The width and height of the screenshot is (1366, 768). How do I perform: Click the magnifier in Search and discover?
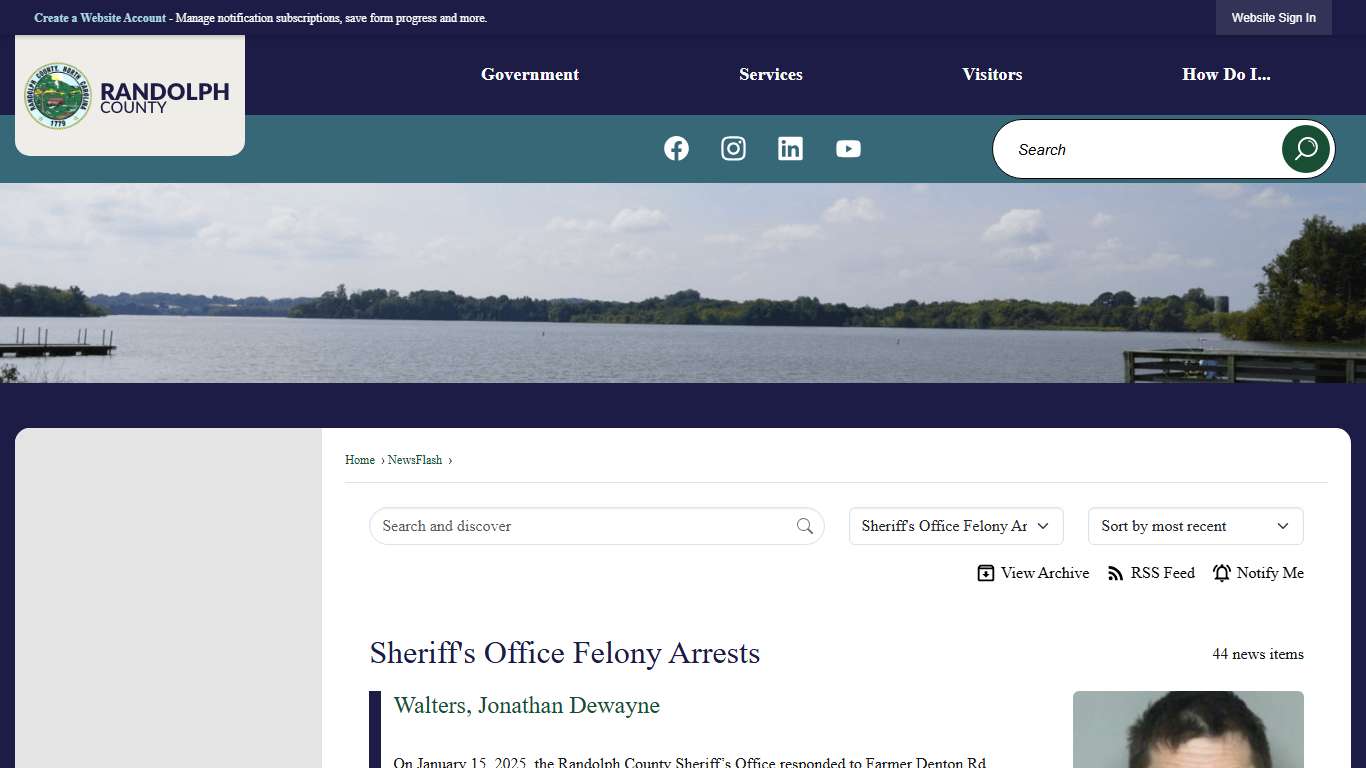point(805,526)
